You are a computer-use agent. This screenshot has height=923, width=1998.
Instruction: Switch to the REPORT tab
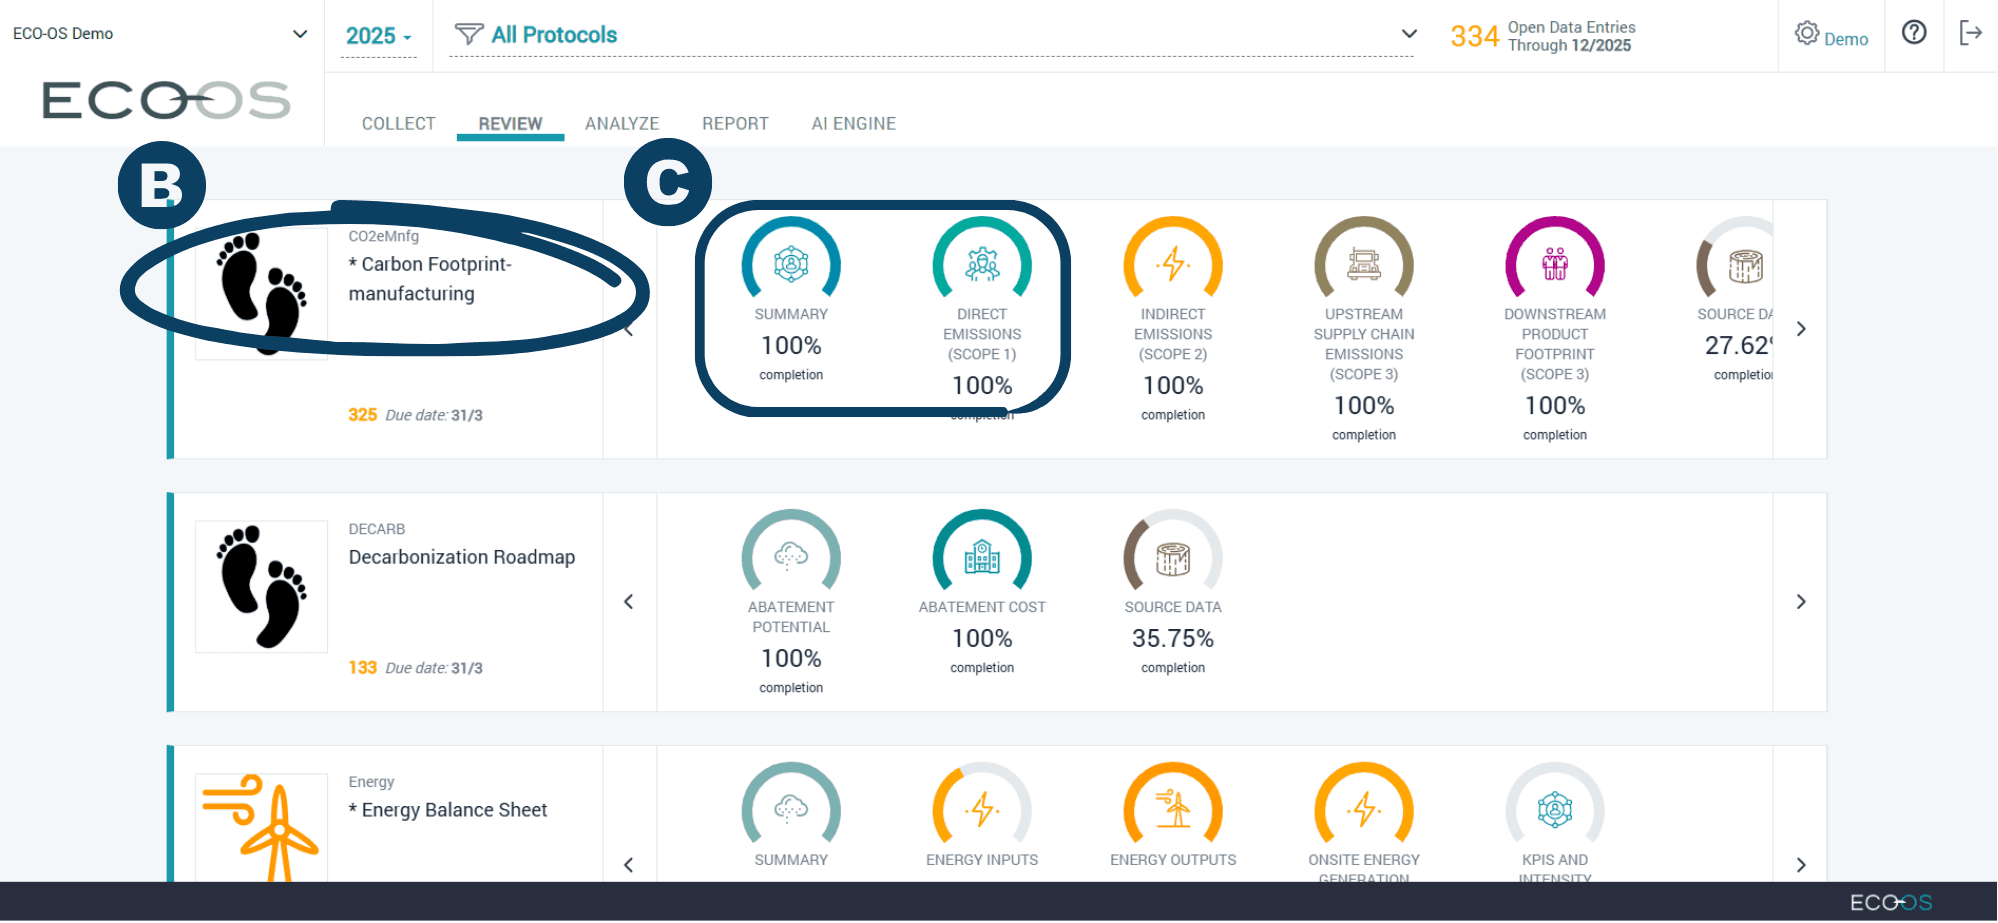pos(735,124)
